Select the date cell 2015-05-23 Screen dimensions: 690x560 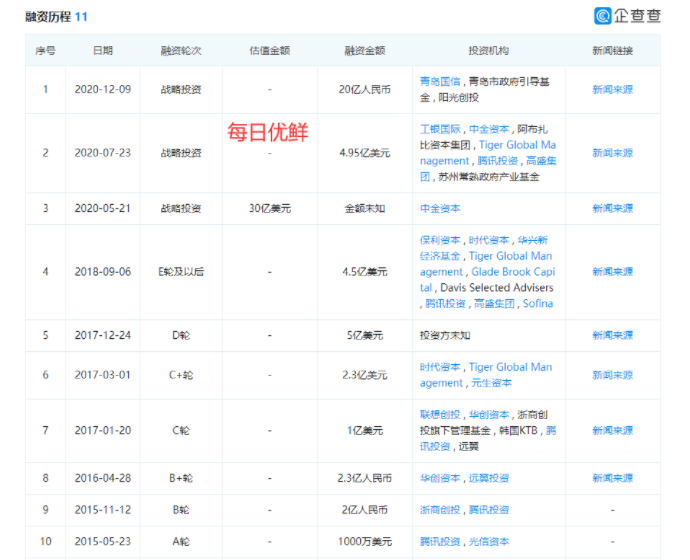[x=103, y=541]
